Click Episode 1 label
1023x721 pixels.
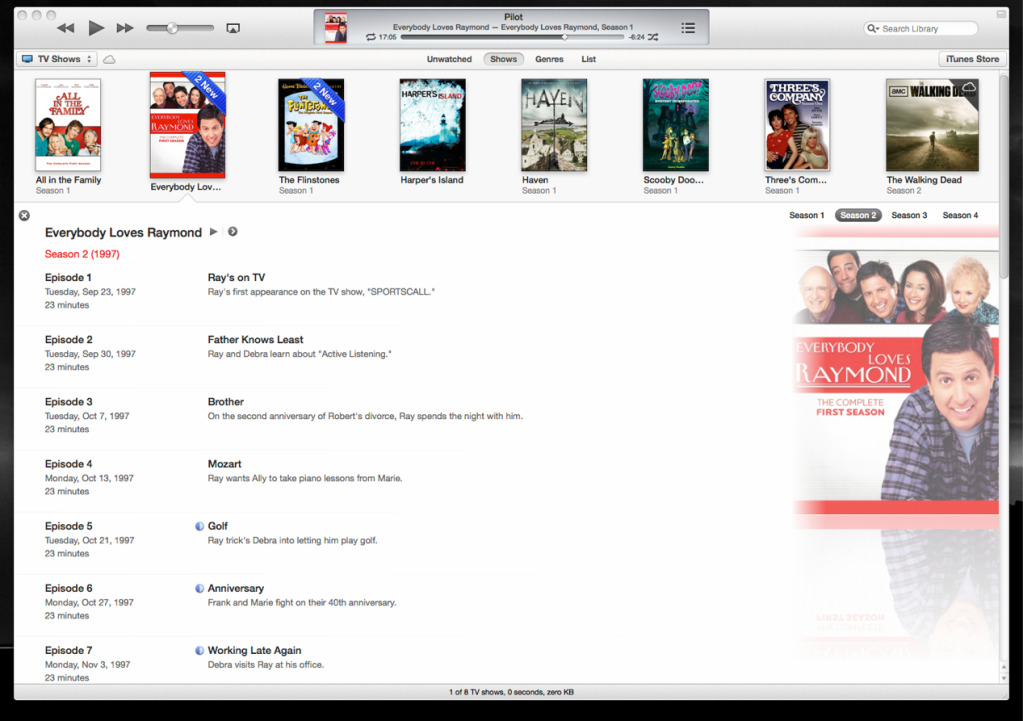click(68, 277)
